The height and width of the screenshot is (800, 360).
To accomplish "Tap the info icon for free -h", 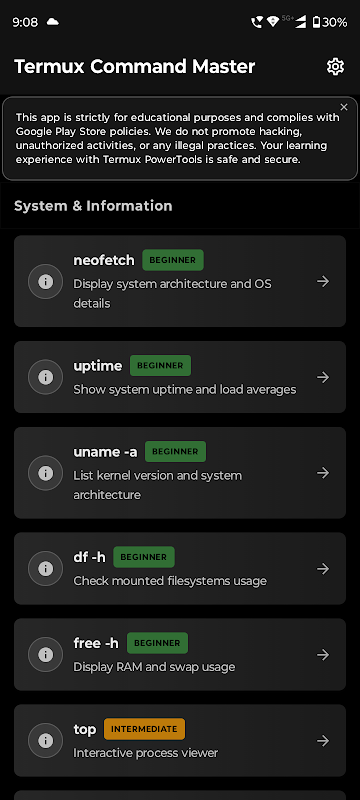I will (x=46, y=654).
